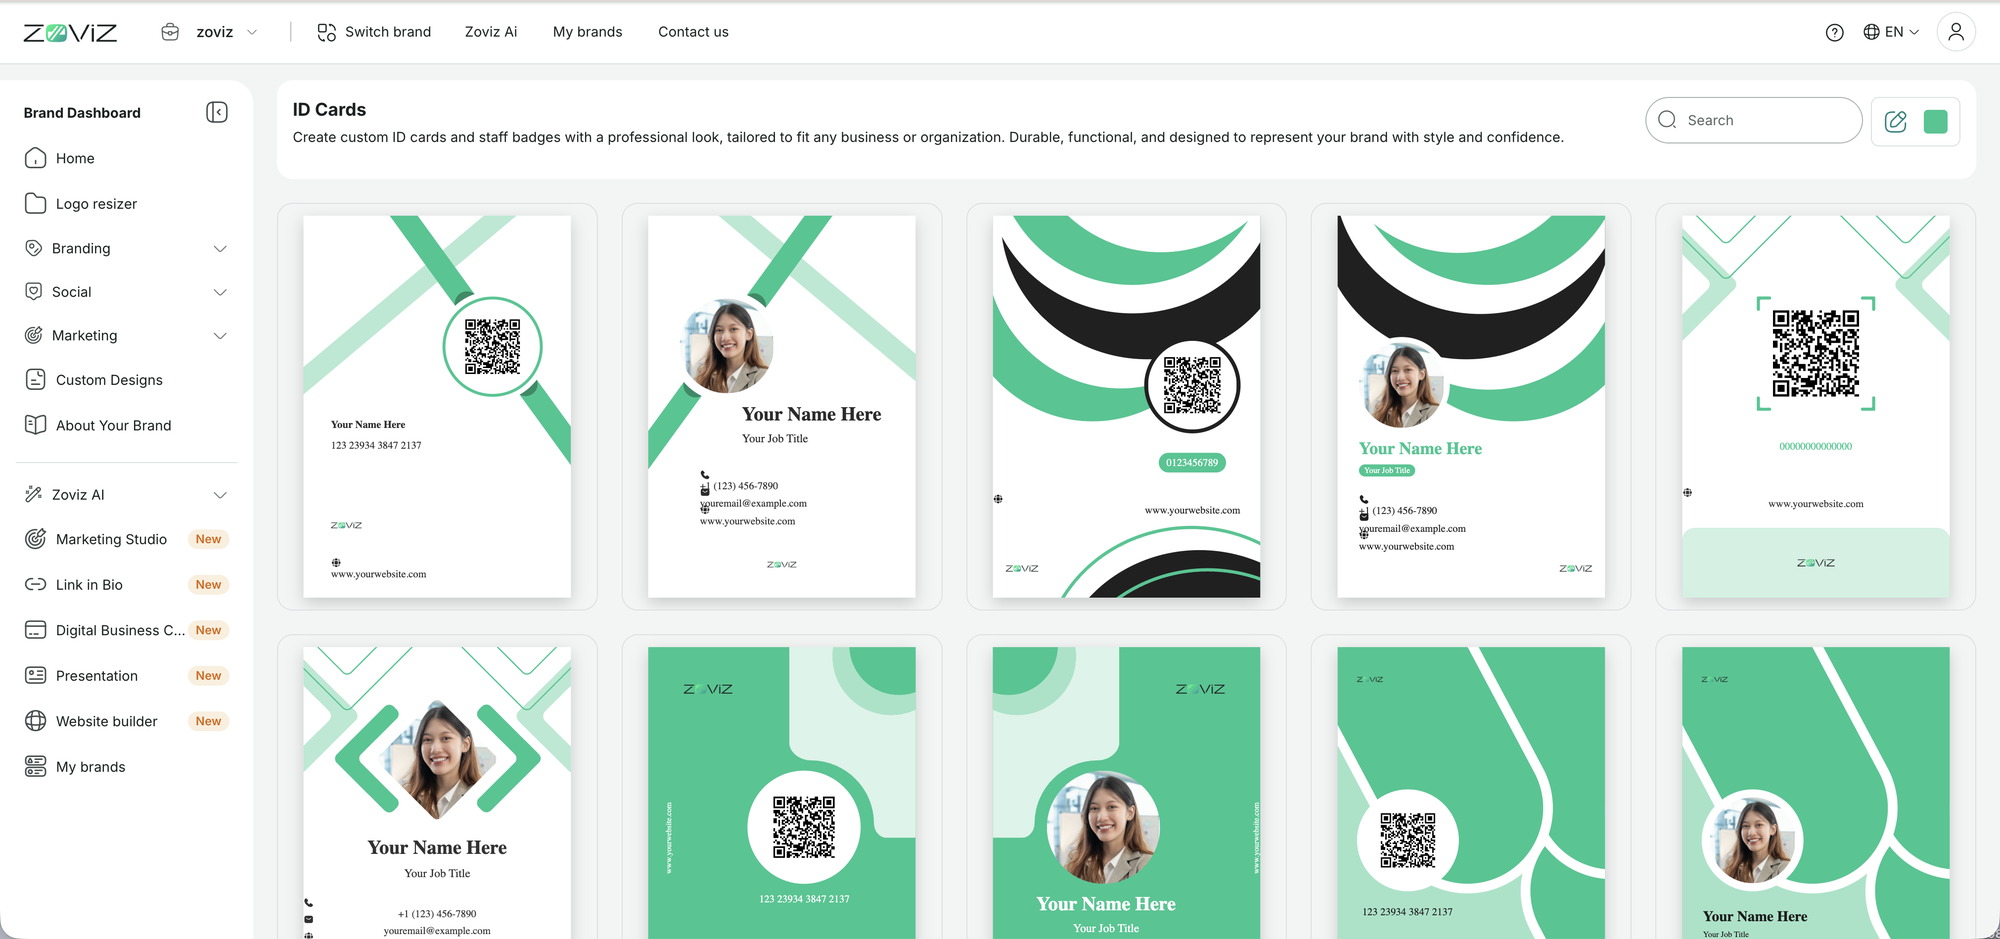Collapse the Brand Dashboard sidebar
2000x939 pixels.
pyautogui.click(x=217, y=112)
